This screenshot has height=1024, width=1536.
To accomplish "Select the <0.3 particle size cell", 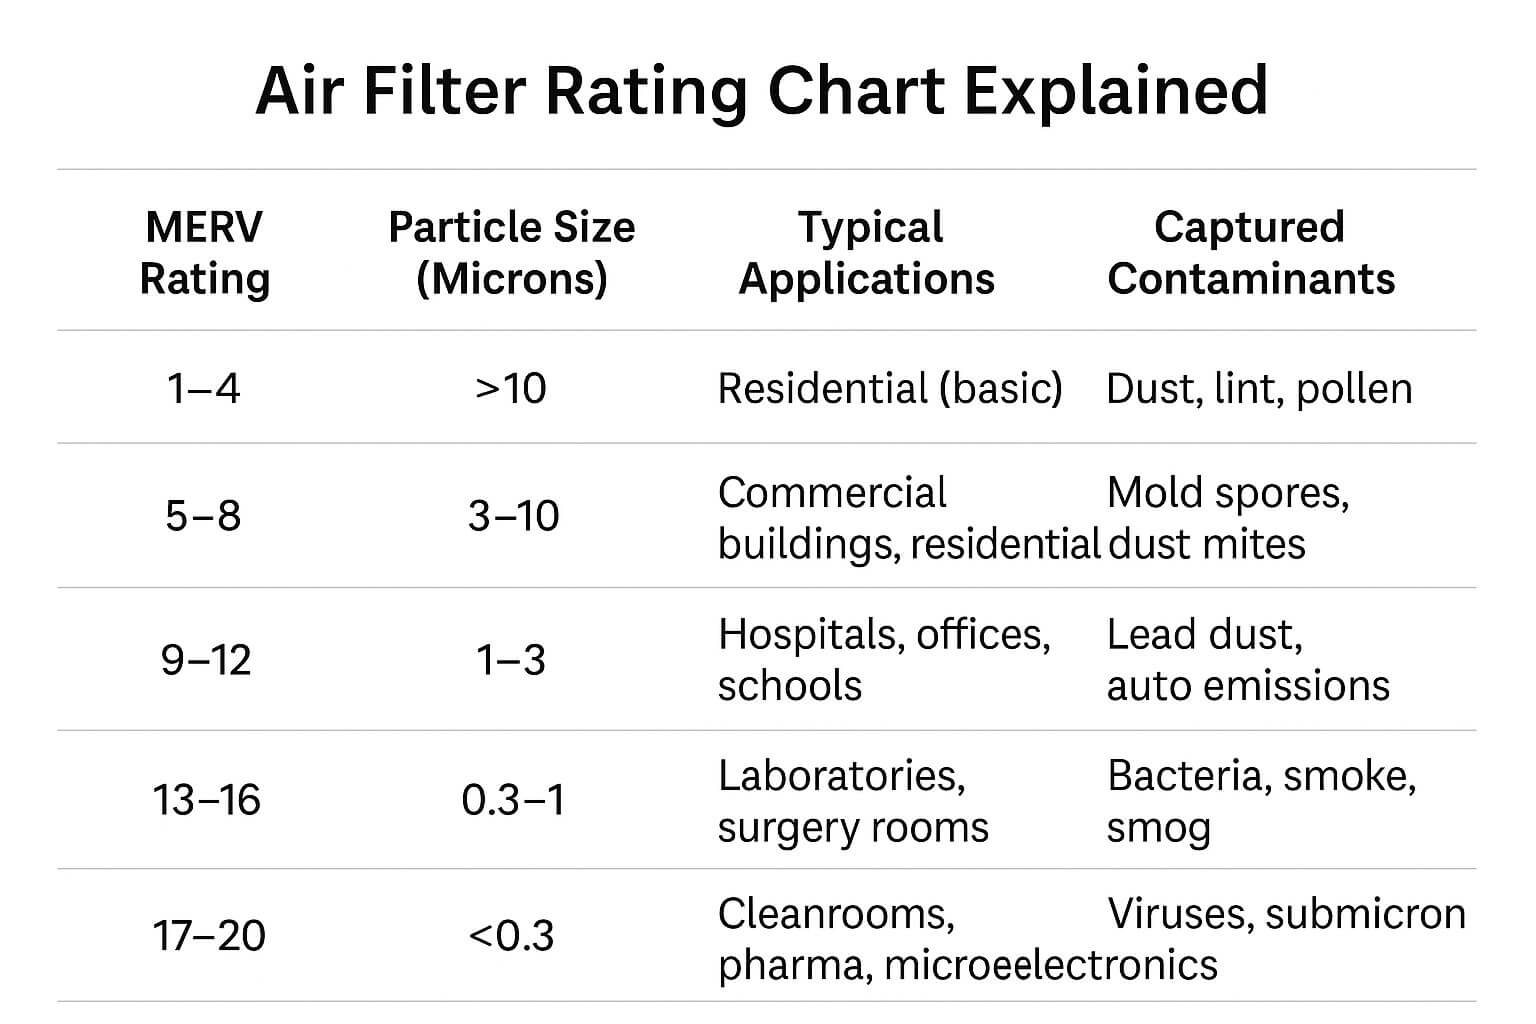I will pos(511,936).
